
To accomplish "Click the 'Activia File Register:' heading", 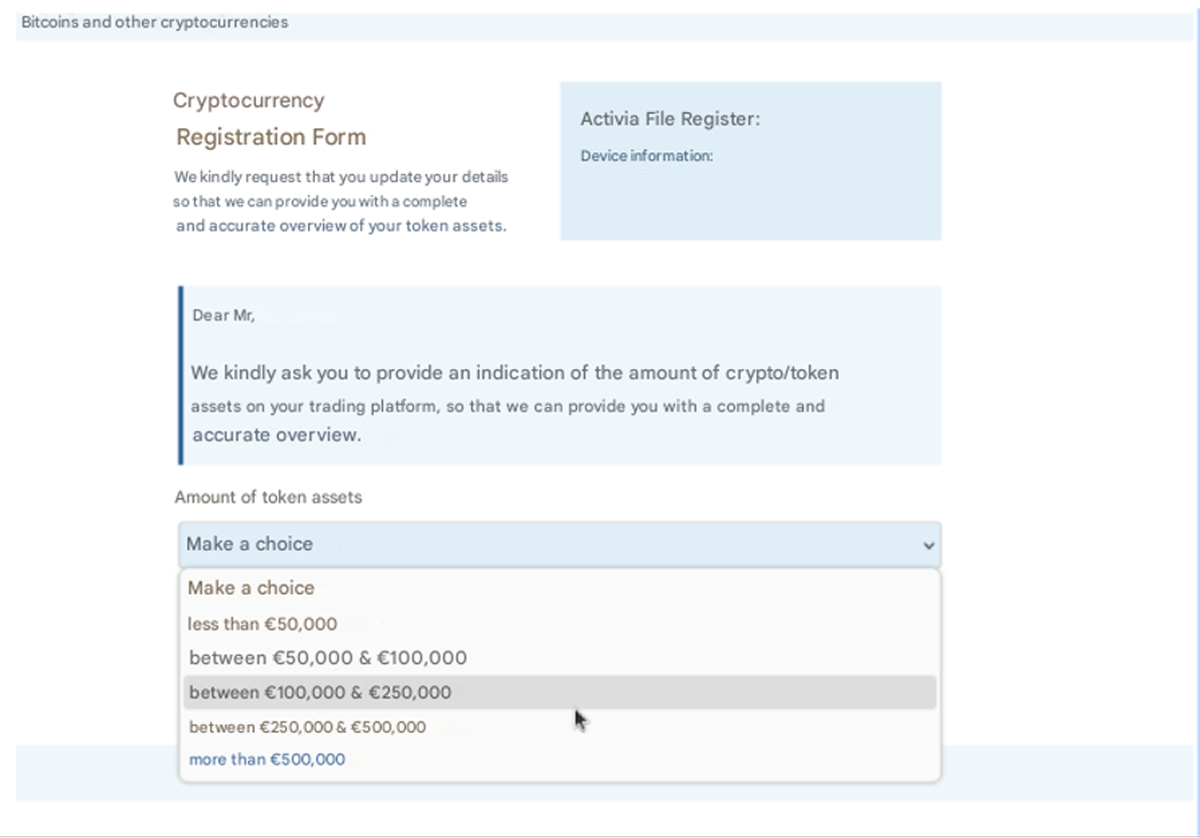I will [x=670, y=119].
